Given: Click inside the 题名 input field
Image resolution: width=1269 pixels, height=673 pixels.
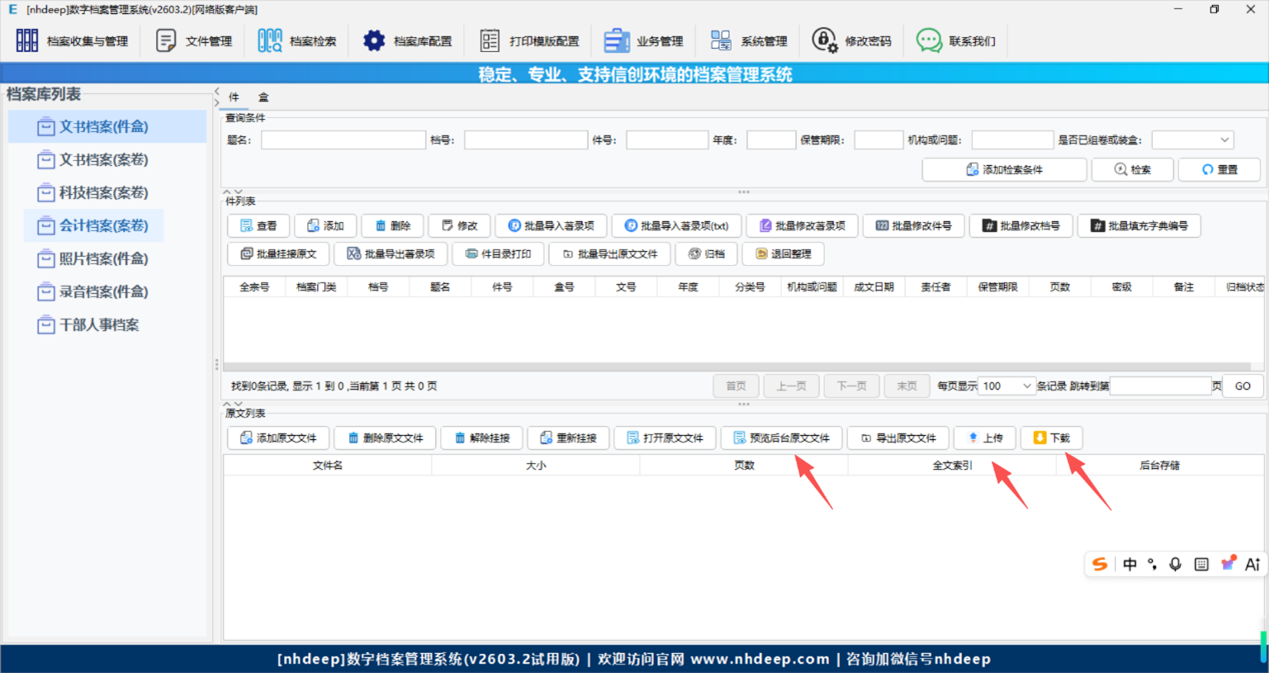Looking at the screenshot, I should click(x=342, y=139).
